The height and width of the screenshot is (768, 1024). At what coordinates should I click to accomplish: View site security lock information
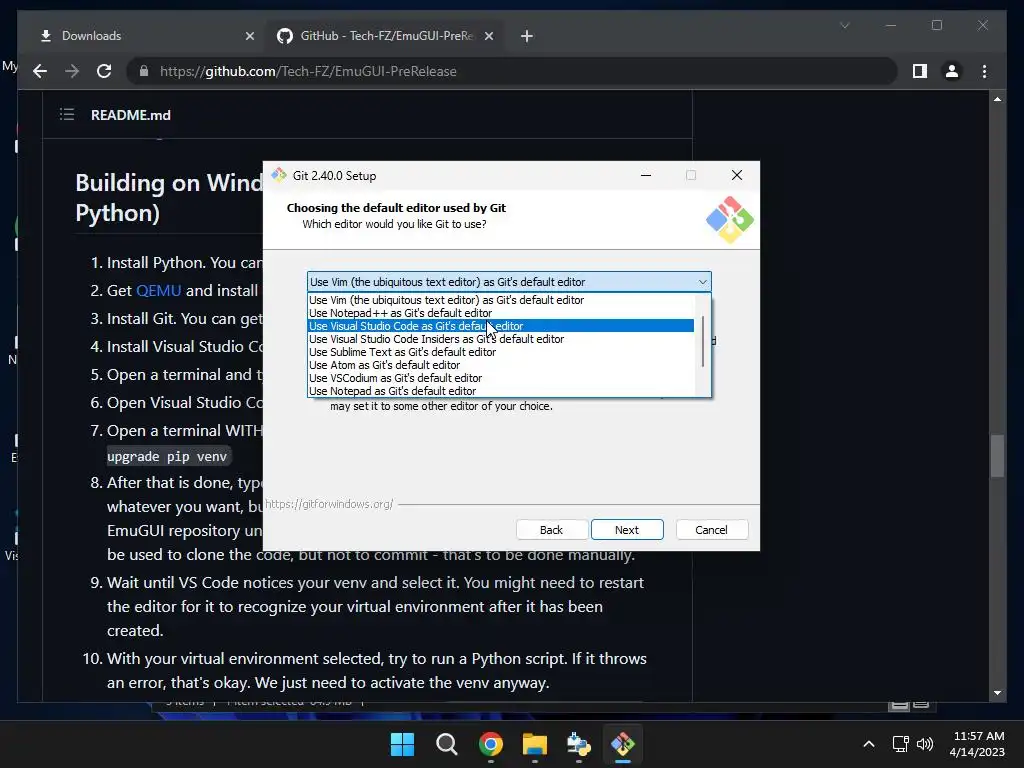(144, 71)
